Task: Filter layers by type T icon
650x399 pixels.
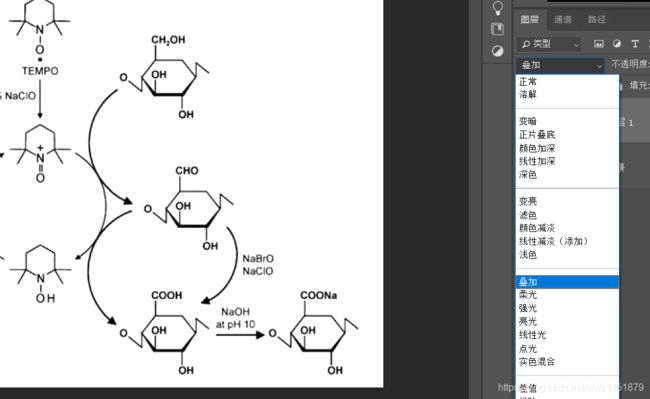Action: pyautogui.click(x=635, y=44)
